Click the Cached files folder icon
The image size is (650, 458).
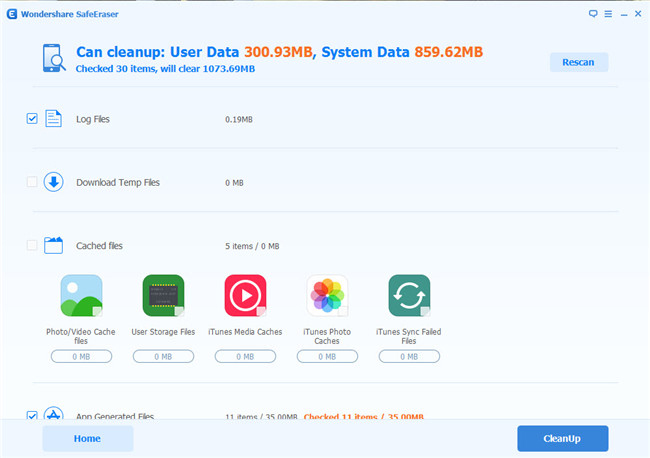(x=53, y=245)
